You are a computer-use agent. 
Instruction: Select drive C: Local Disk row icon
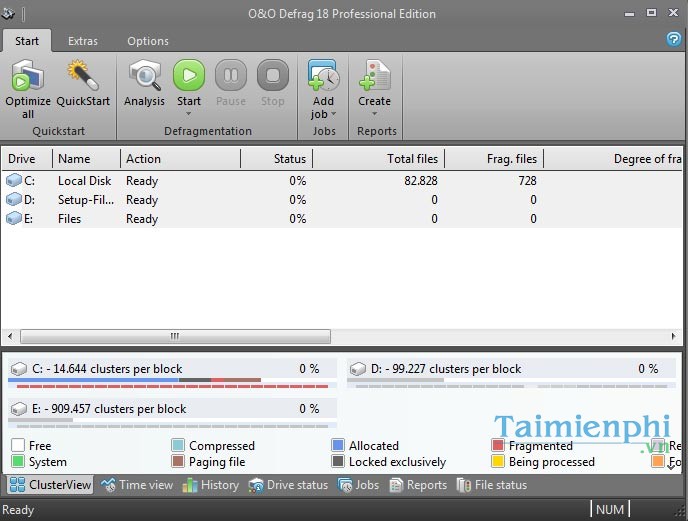click(14, 180)
